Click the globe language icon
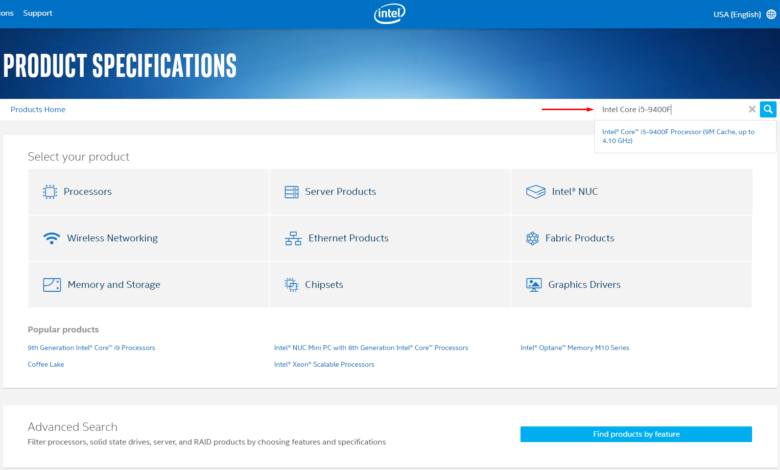Viewport: 780px width, 470px height. (x=771, y=14)
